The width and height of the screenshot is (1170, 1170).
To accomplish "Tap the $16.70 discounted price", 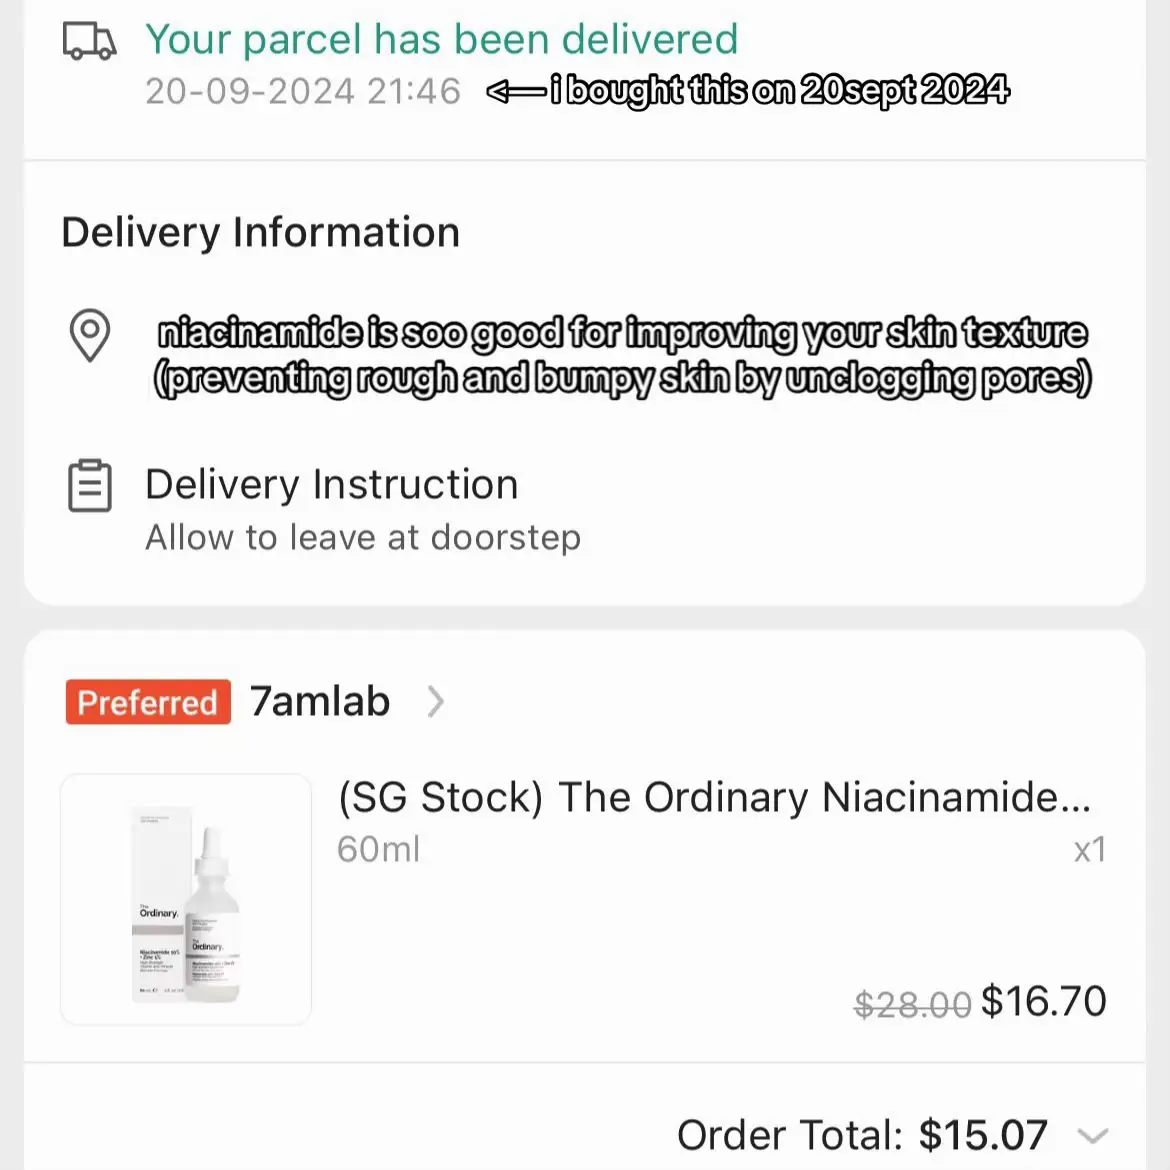I will (1043, 1001).
